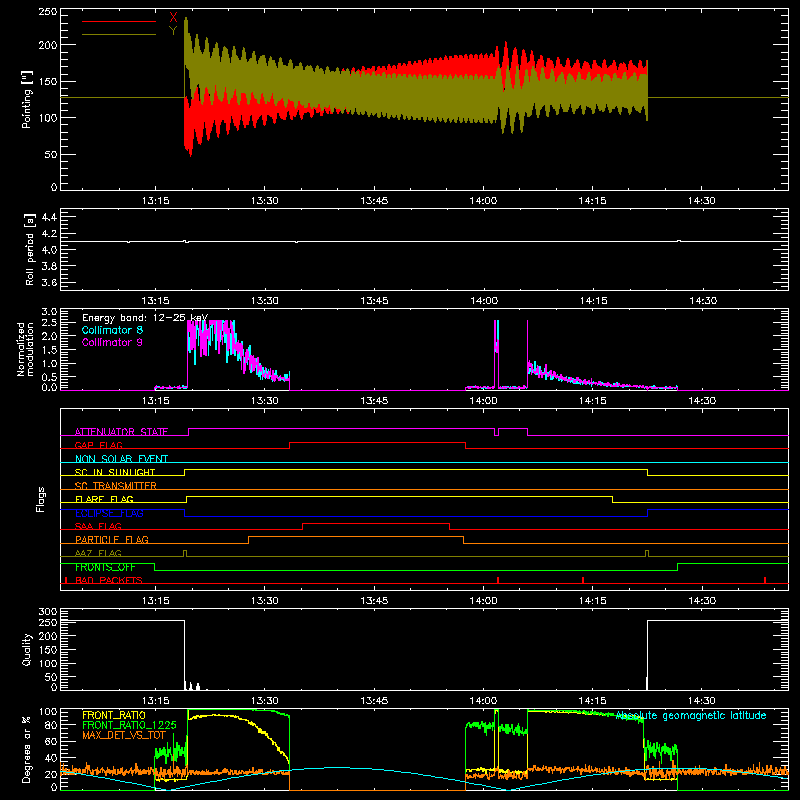Screen dimensions: 800x800
Task: Click the 3.0 tick on modulation axis
Action: pyautogui.click(x=49, y=311)
